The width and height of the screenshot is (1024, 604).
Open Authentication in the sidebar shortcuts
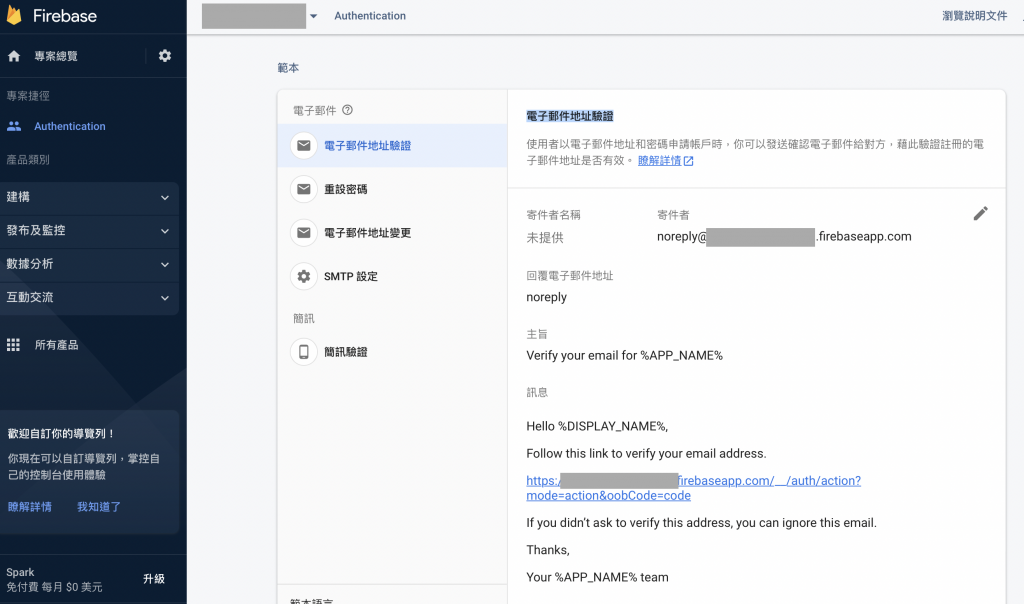tap(69, 126)
